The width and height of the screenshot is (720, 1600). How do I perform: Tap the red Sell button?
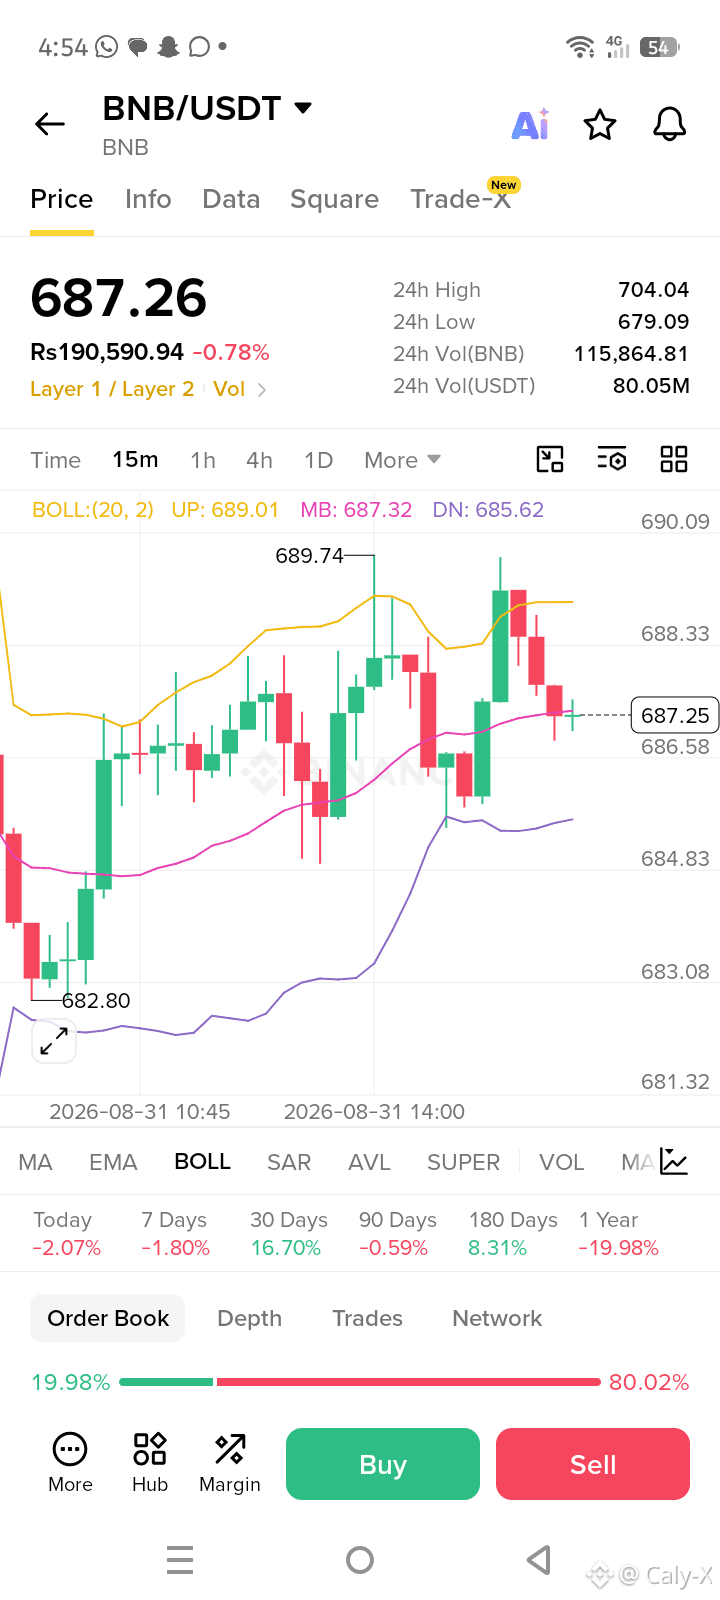pyautogui.click(x=593, y=1464)
